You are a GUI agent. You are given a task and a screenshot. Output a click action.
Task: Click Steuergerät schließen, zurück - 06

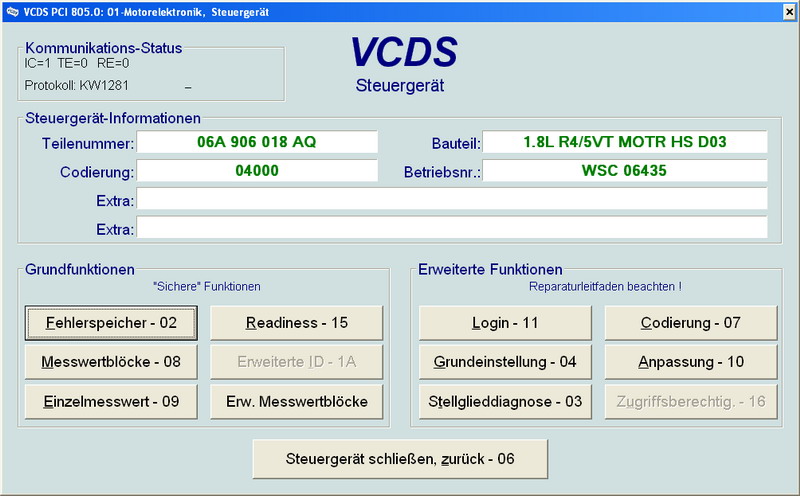click(400, 459)
